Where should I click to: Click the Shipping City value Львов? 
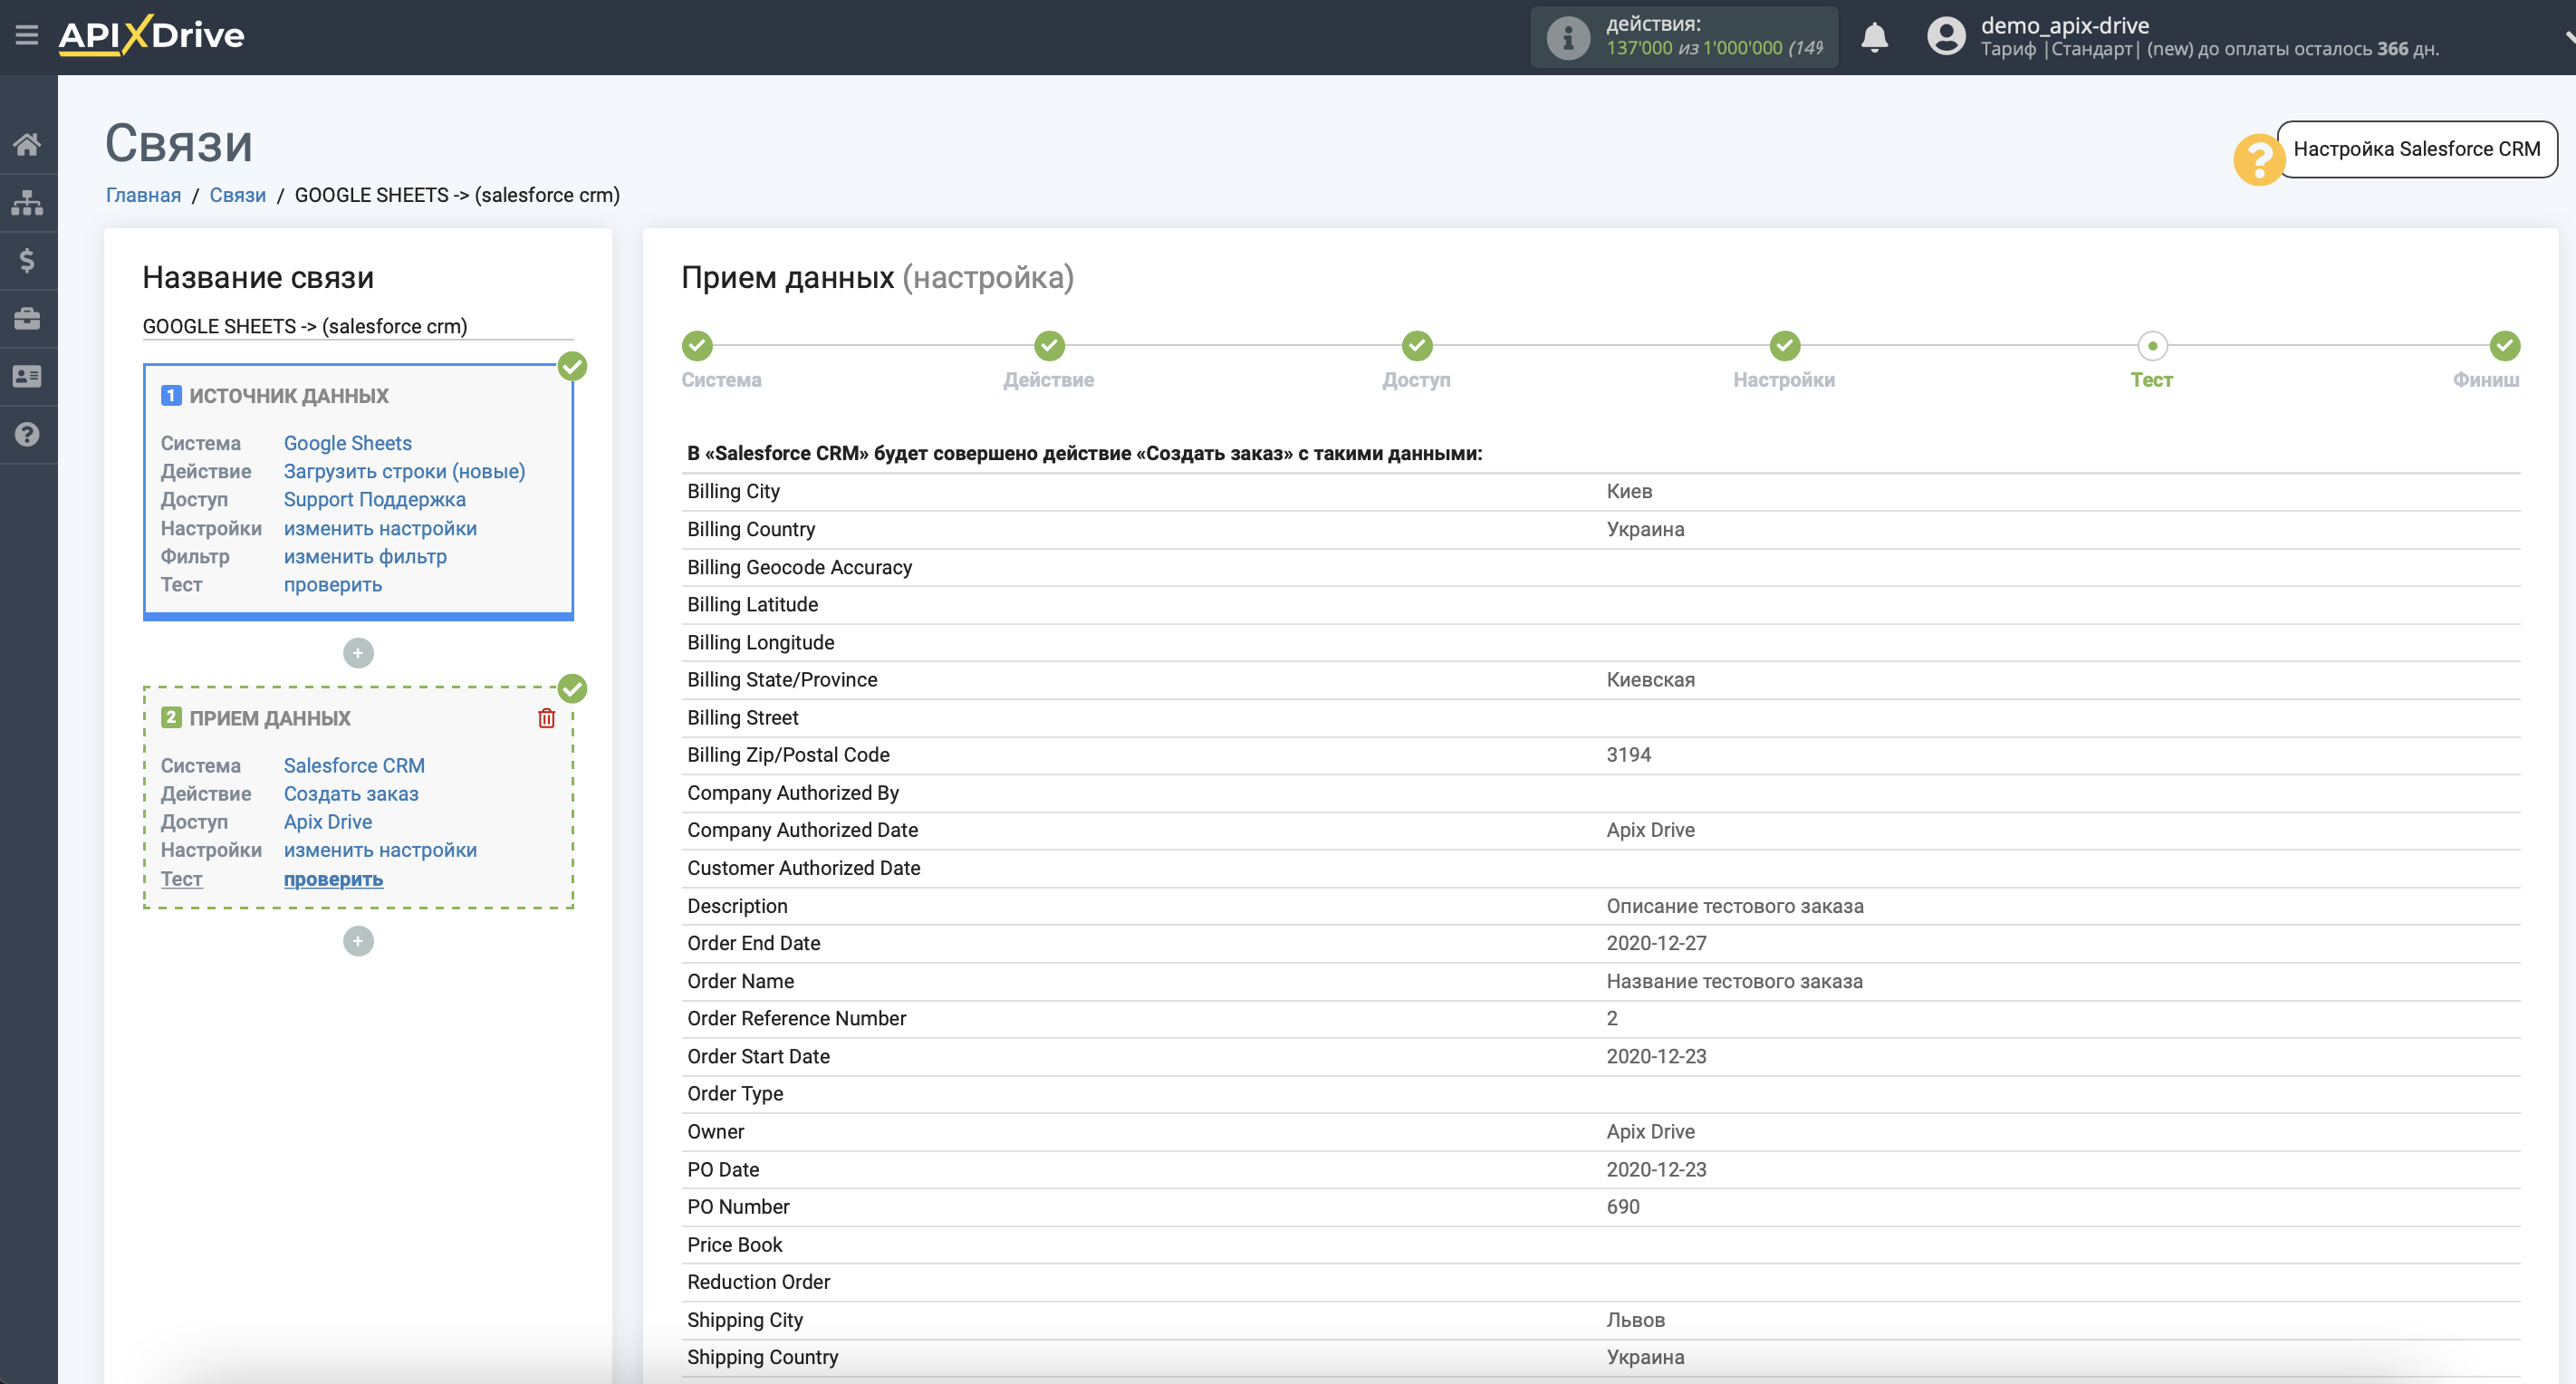point(1635,1320)
